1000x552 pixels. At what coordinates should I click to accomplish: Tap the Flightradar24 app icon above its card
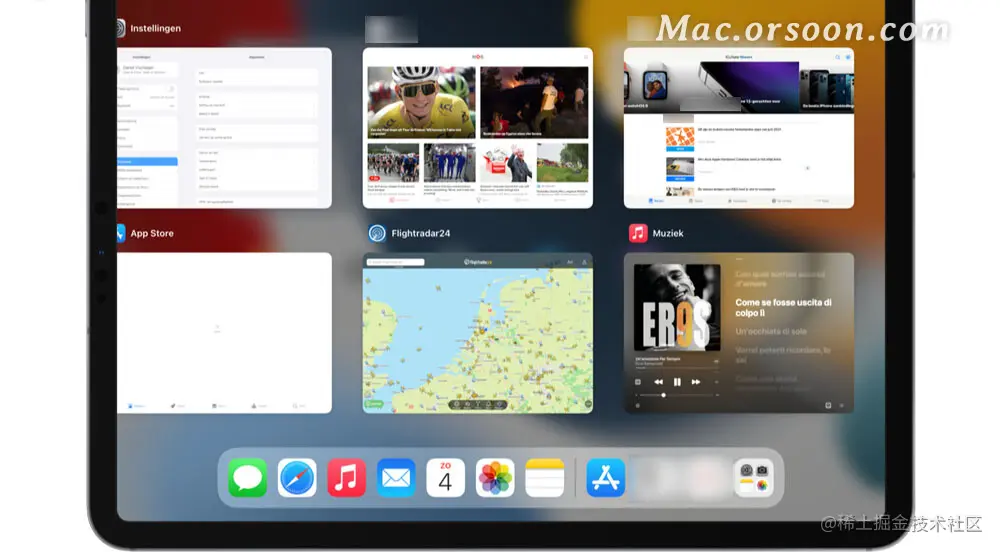pos(377,233)
